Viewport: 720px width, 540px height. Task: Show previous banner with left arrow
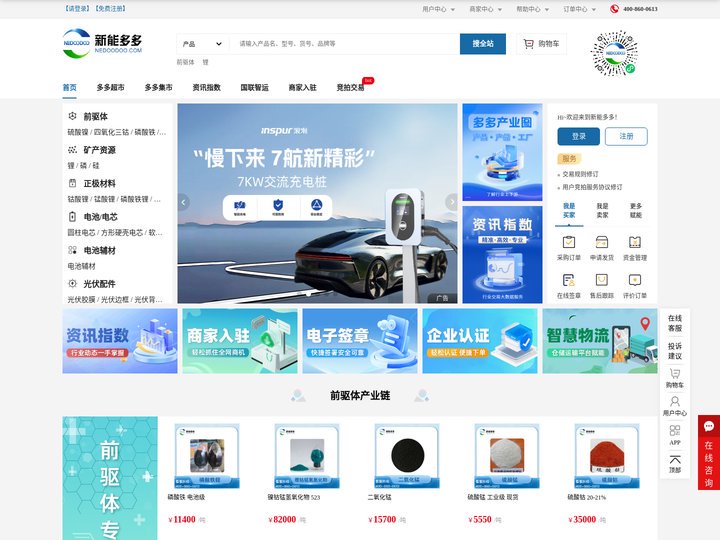[184, 202]
